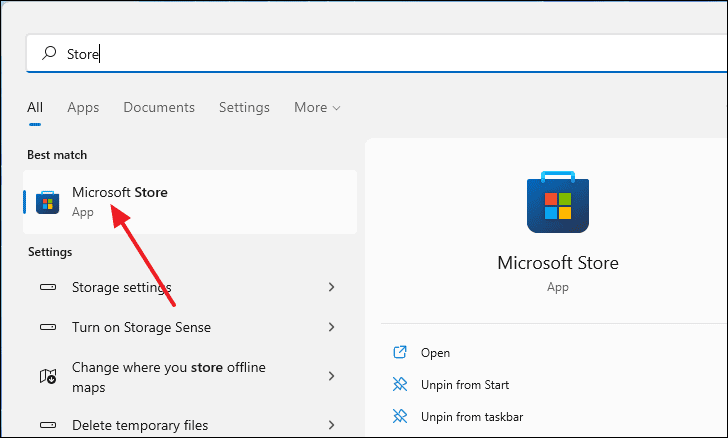This screenshot has width=728, height=438.
Task: Click the Unpin from Start pin icon
Action: point(400,385)
